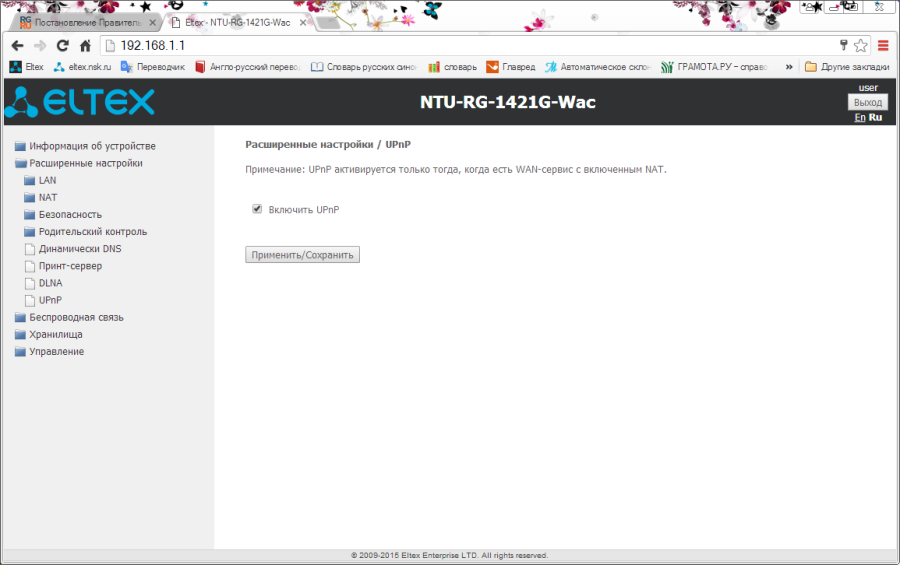Open the browser home page icon

86,45
